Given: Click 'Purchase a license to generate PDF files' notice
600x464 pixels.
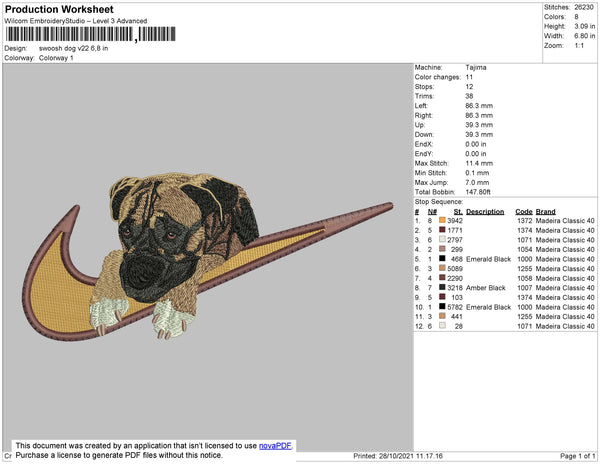Looking at the screenshot, I should click(119, 455).
